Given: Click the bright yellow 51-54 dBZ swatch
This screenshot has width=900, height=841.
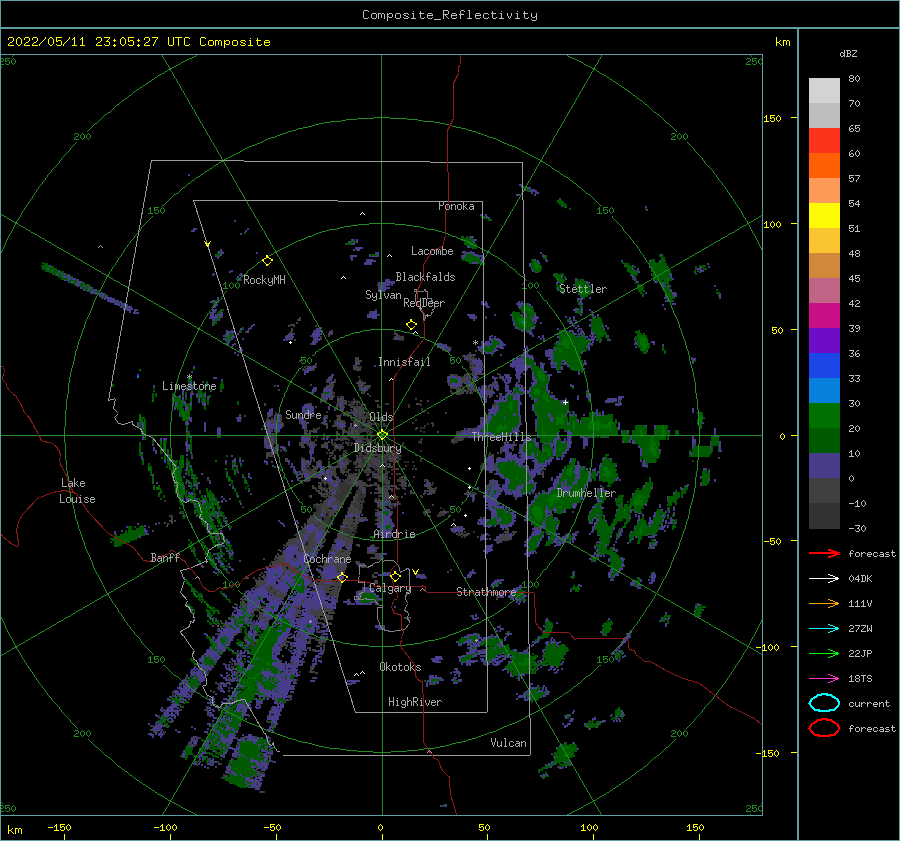Looking at the screenshot, I should [x=824, y=215].
